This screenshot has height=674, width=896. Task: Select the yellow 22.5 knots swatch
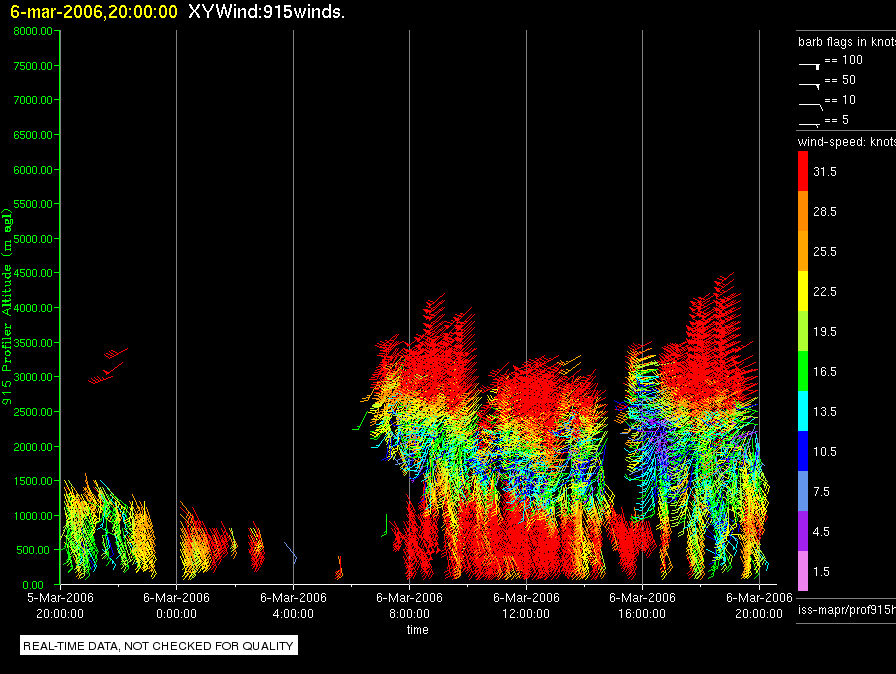click(803, 291)
